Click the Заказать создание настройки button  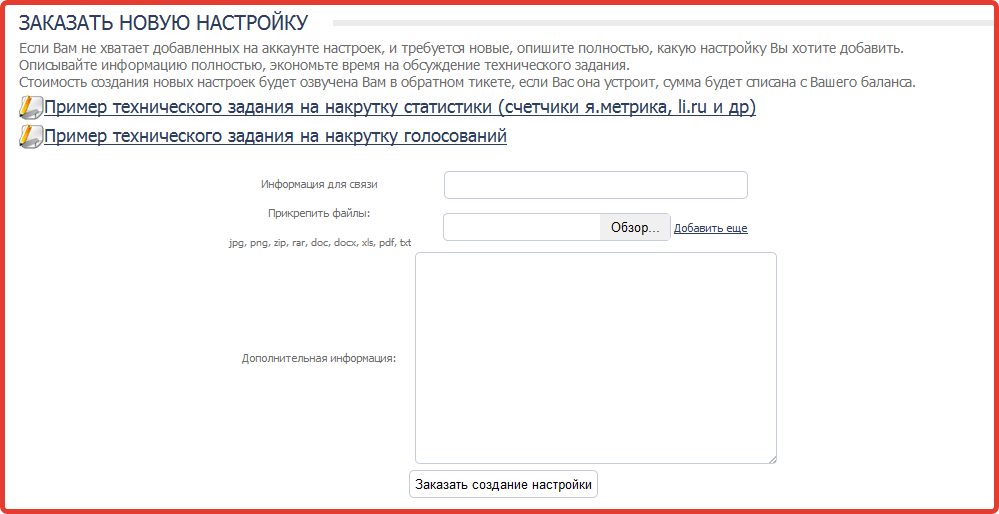point(503,485)
